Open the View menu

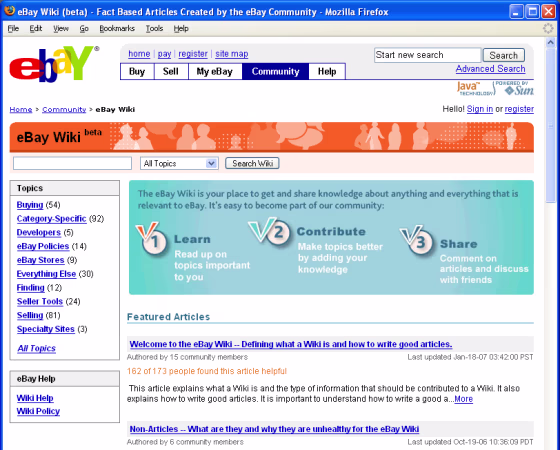point(61,29)
